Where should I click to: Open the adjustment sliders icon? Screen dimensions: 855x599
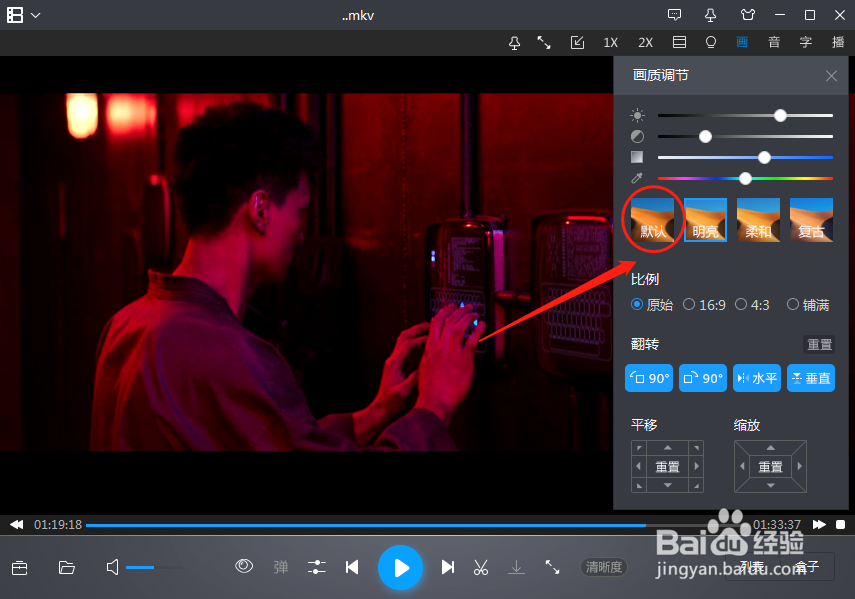(x=317, y=567)
